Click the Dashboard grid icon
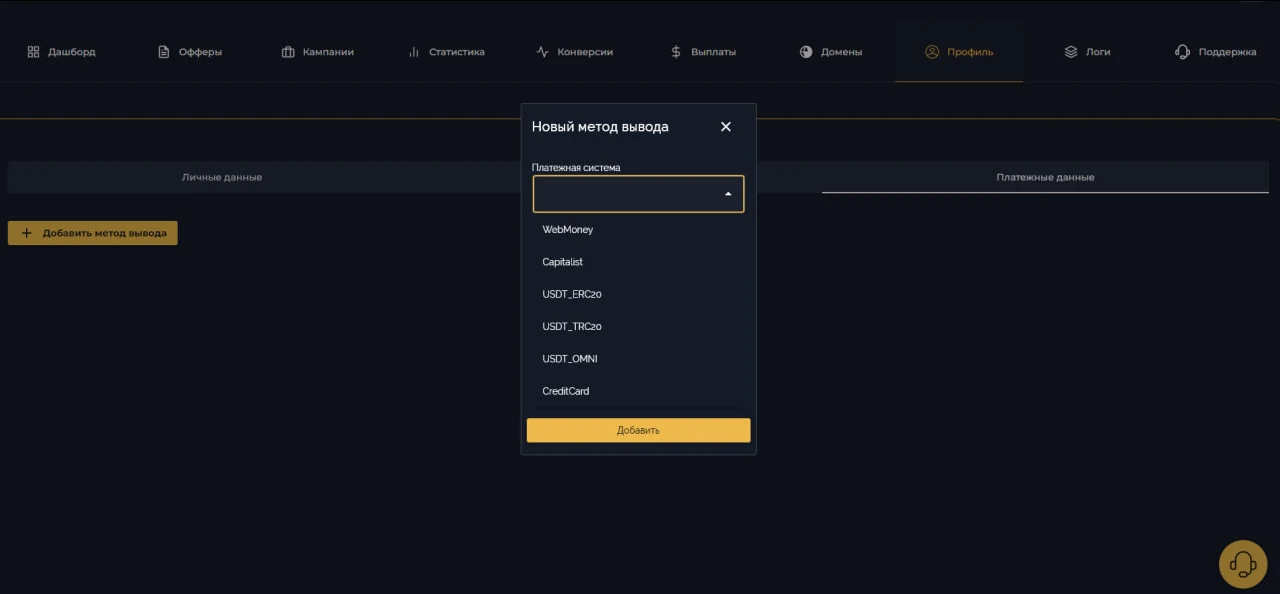This screenshot has height=594, width=1280. [x=33, y=52]
